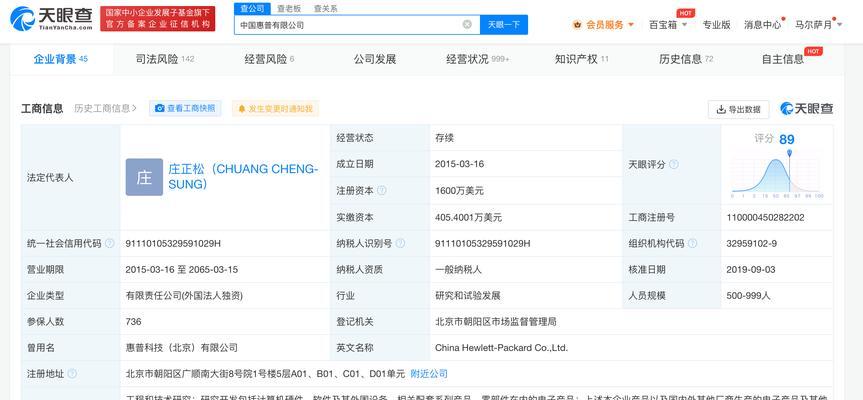
Task: Click 导出数据 button
Action: (x=738, y=109)
